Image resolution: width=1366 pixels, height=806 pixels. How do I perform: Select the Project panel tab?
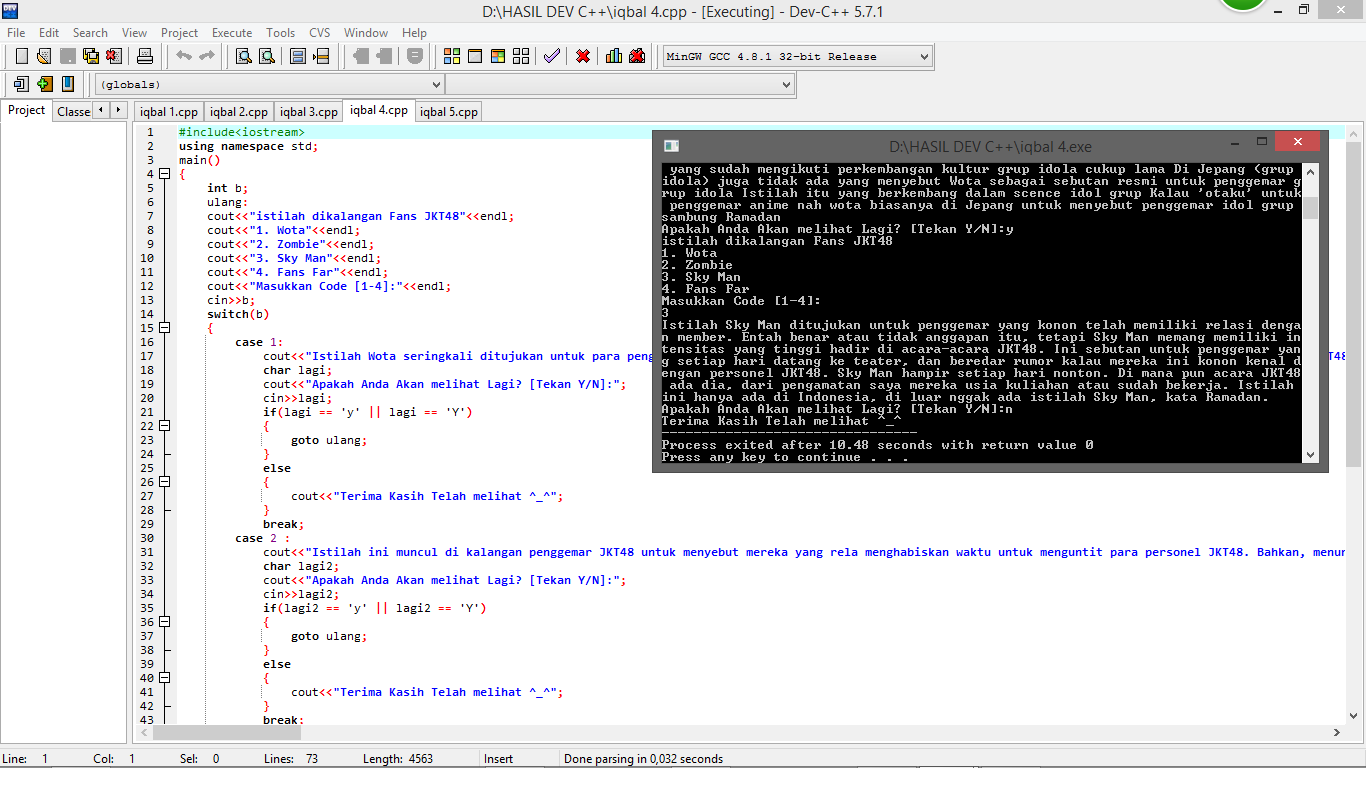point(27,111)
